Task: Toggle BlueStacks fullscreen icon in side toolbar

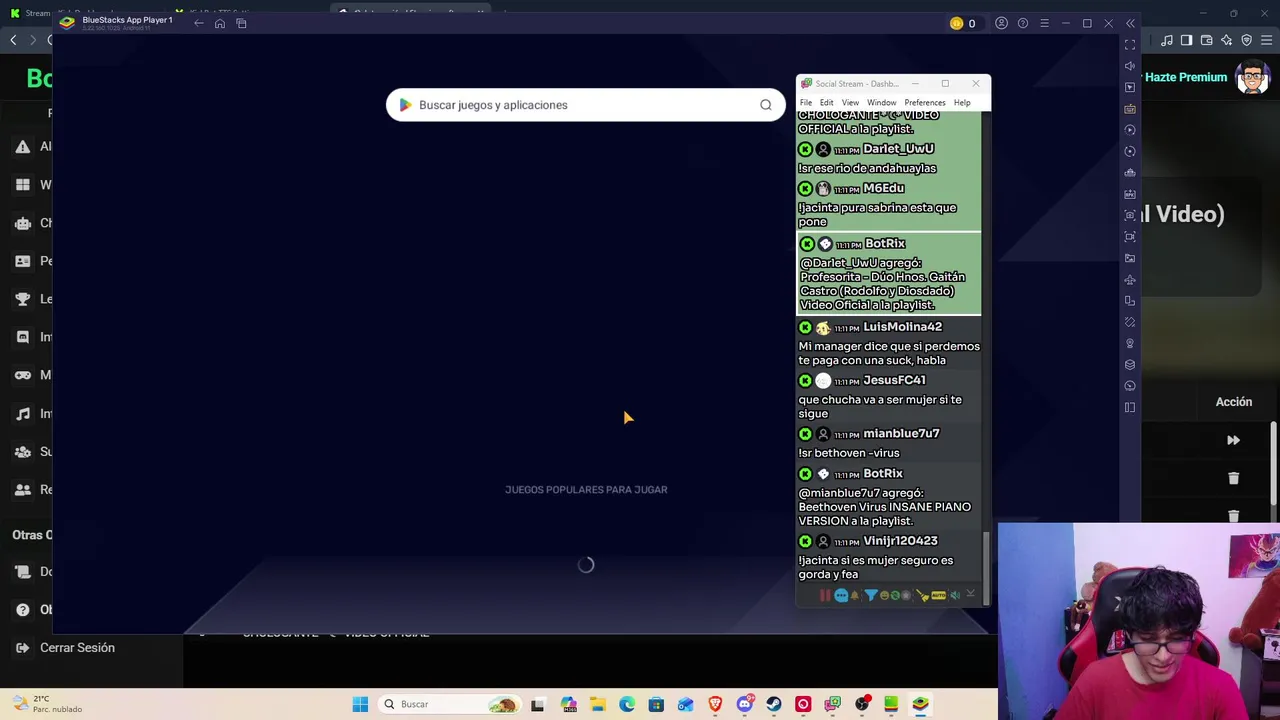Action: click(x=1130, y=45)
